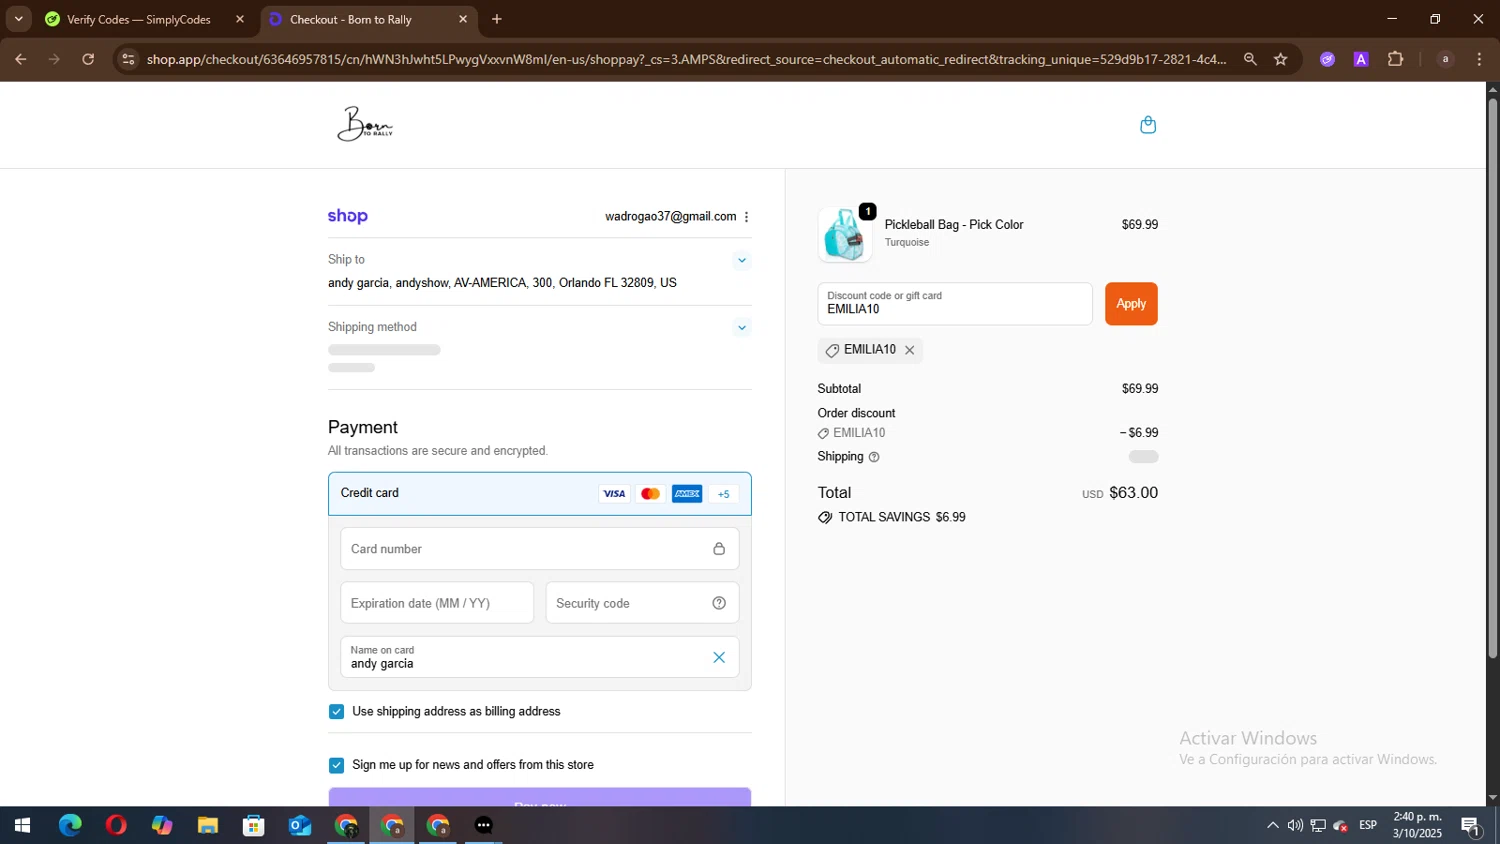Expand the Ship to section
This screenshot has height=844, width=1500.
point(742,260)
